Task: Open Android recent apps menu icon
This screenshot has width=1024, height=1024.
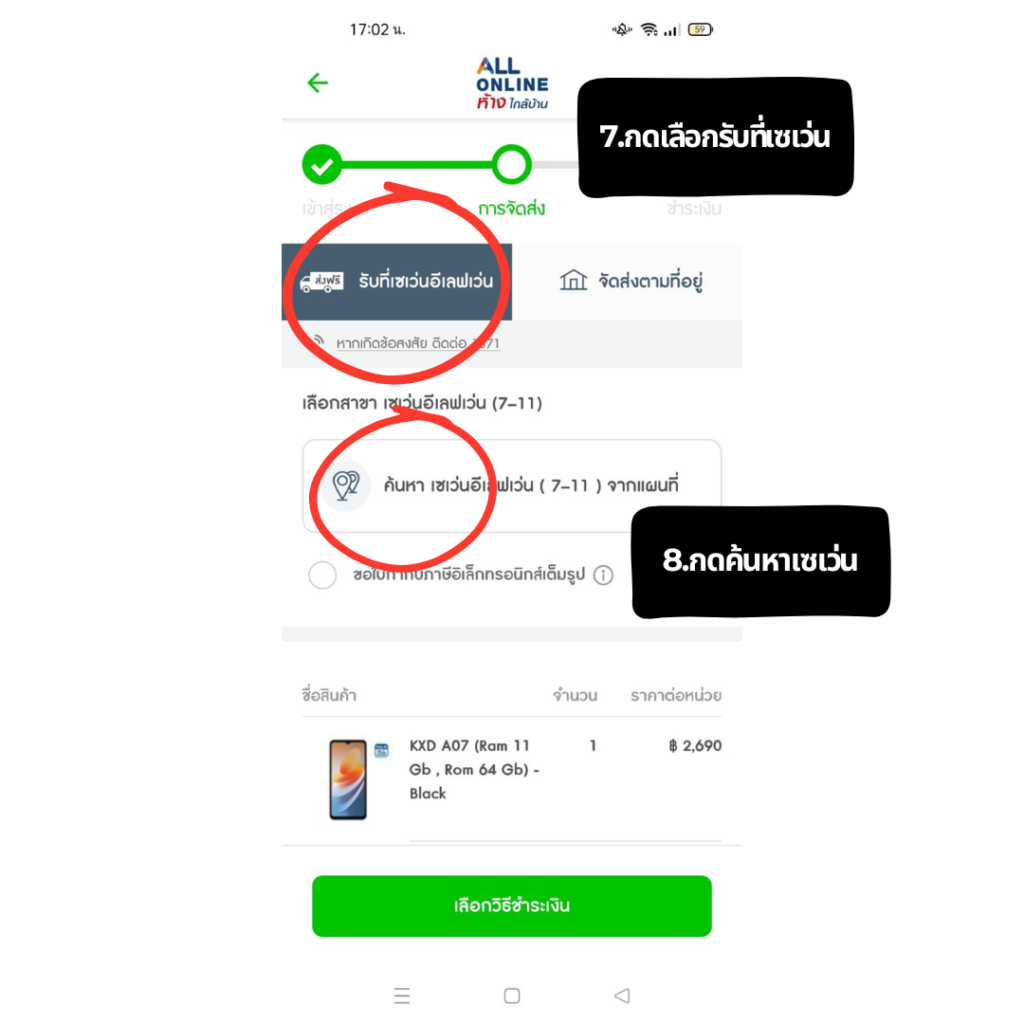Action: pyautogui.click(x=402, y=995)
